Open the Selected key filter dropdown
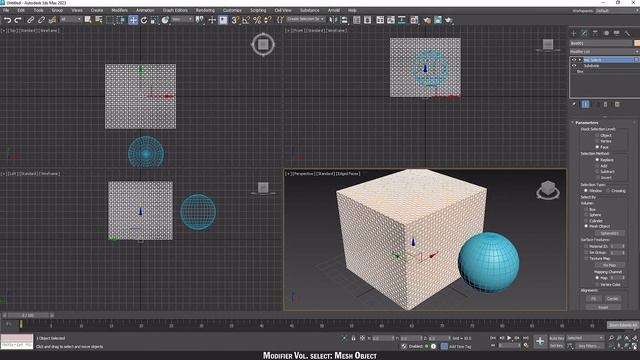Screen dimensions: 640x360 point(585,338)
